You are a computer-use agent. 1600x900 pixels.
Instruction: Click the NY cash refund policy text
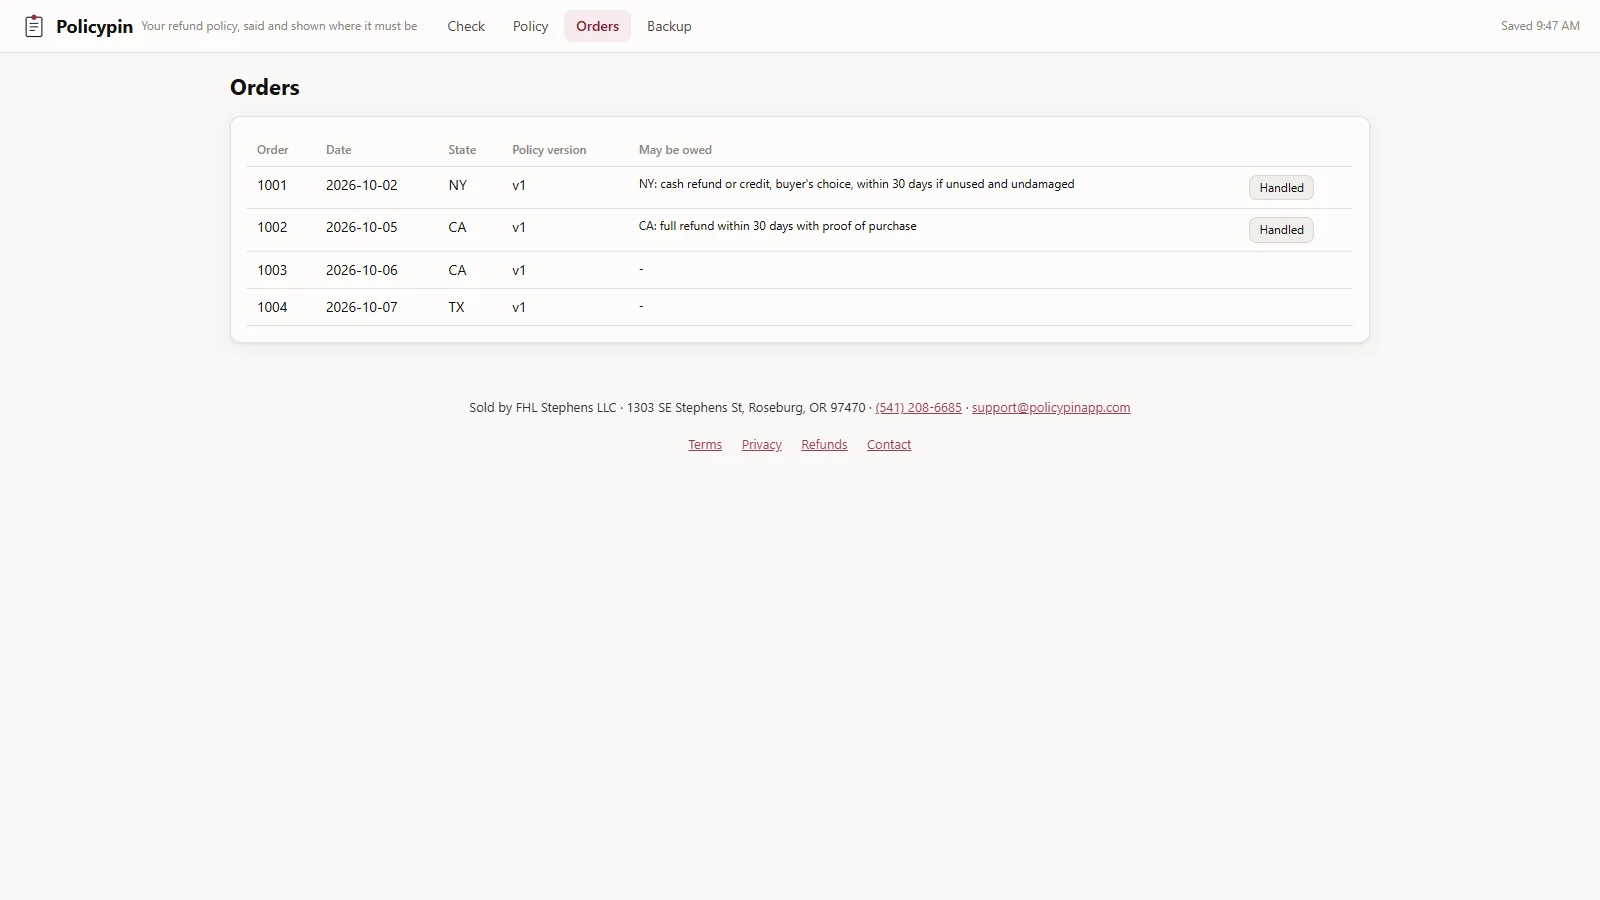coord(856,184)
